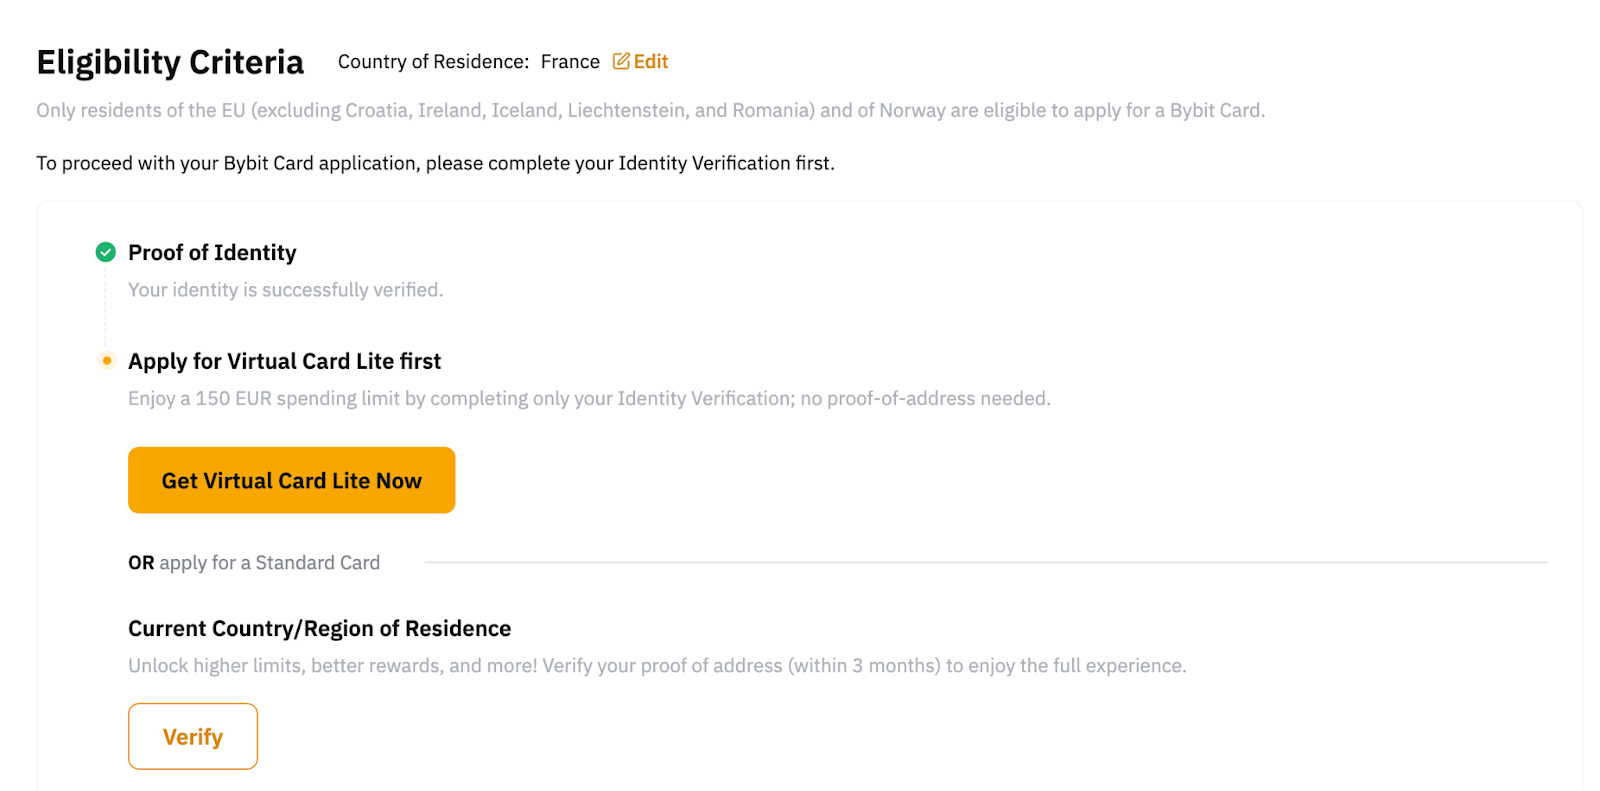Click the Proof of Identity step title
This screenshot has width=1600, height=791.
coord(212,253)
